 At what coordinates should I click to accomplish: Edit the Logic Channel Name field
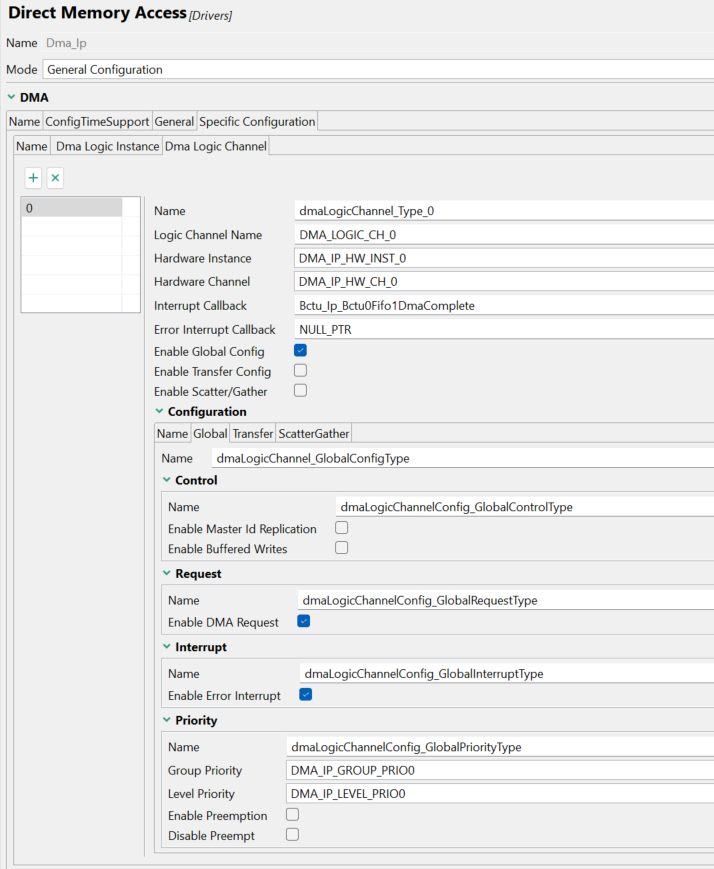click(503, 234)
